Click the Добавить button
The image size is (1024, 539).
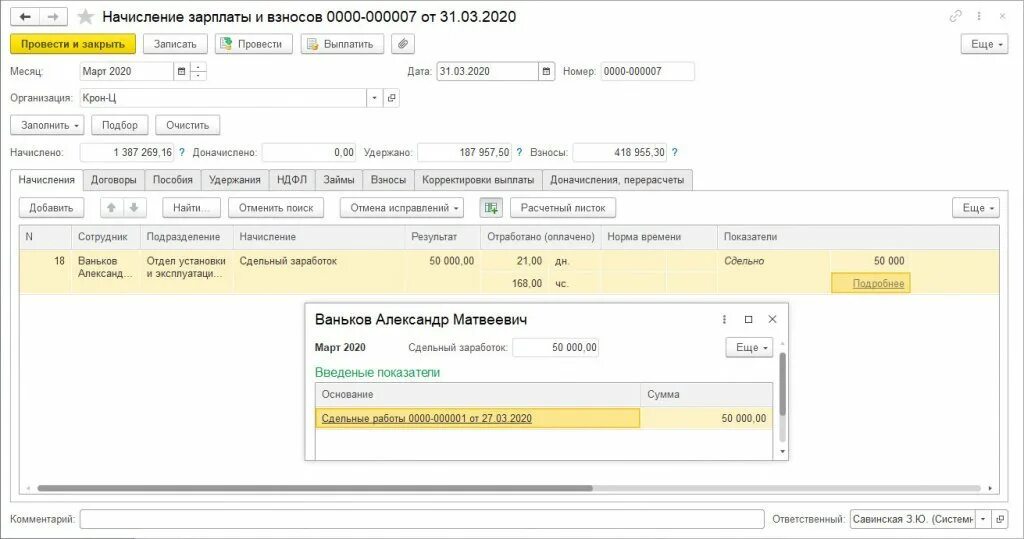click(52, 208)
